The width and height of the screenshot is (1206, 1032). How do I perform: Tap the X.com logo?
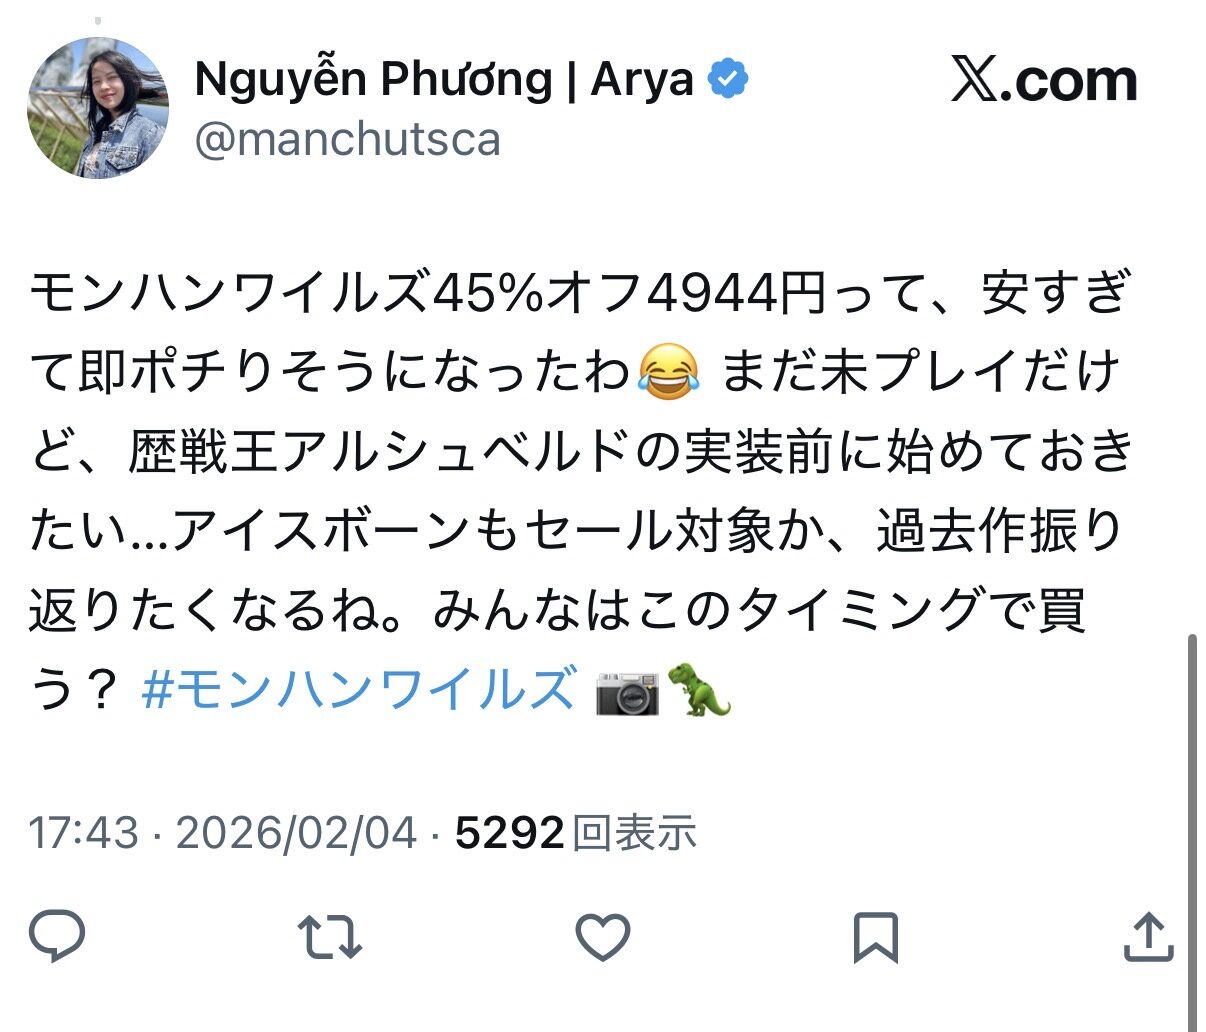(1044, 80)
